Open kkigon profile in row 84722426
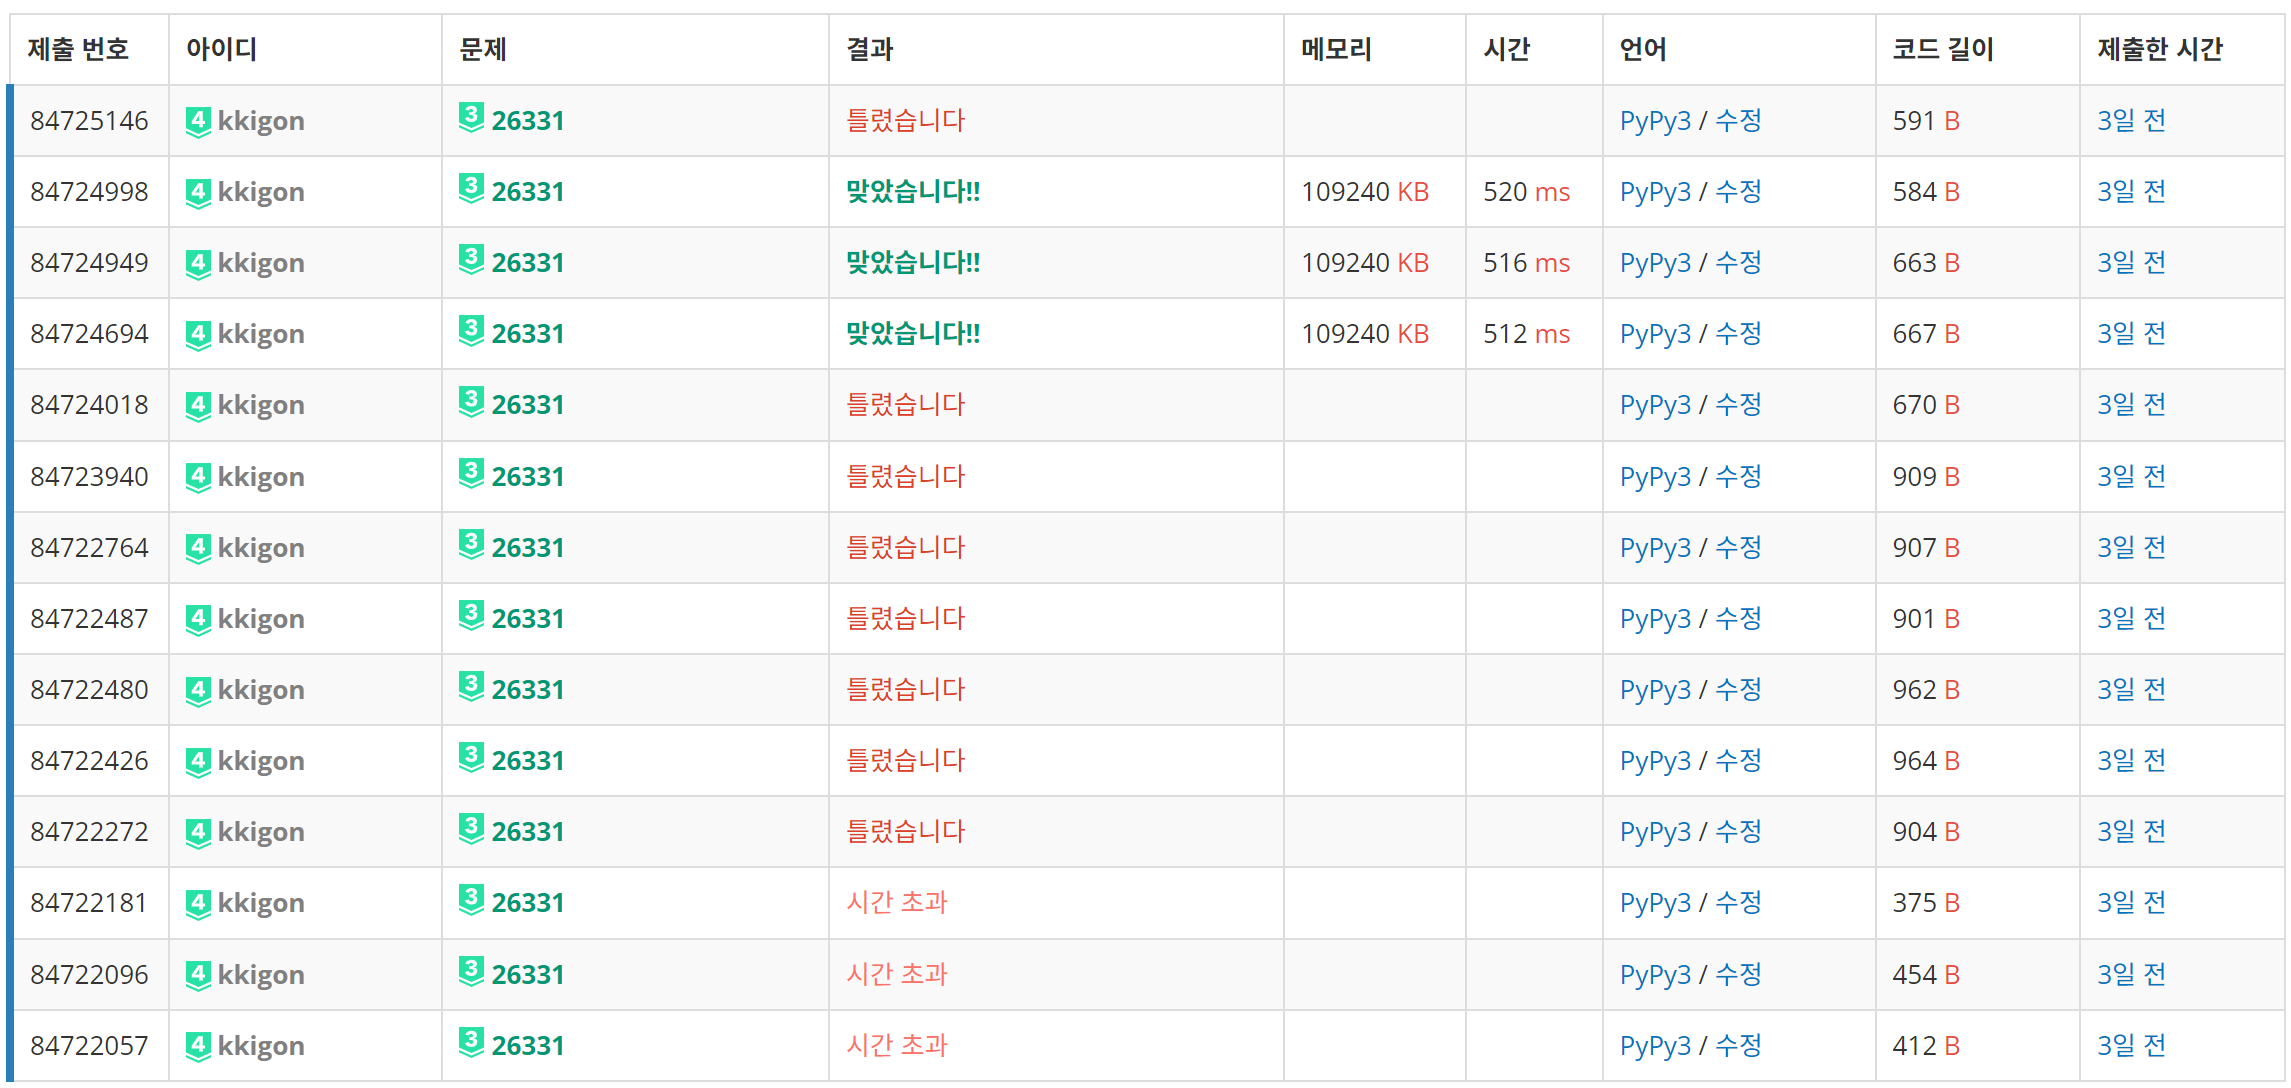 [x=261, y=761]
